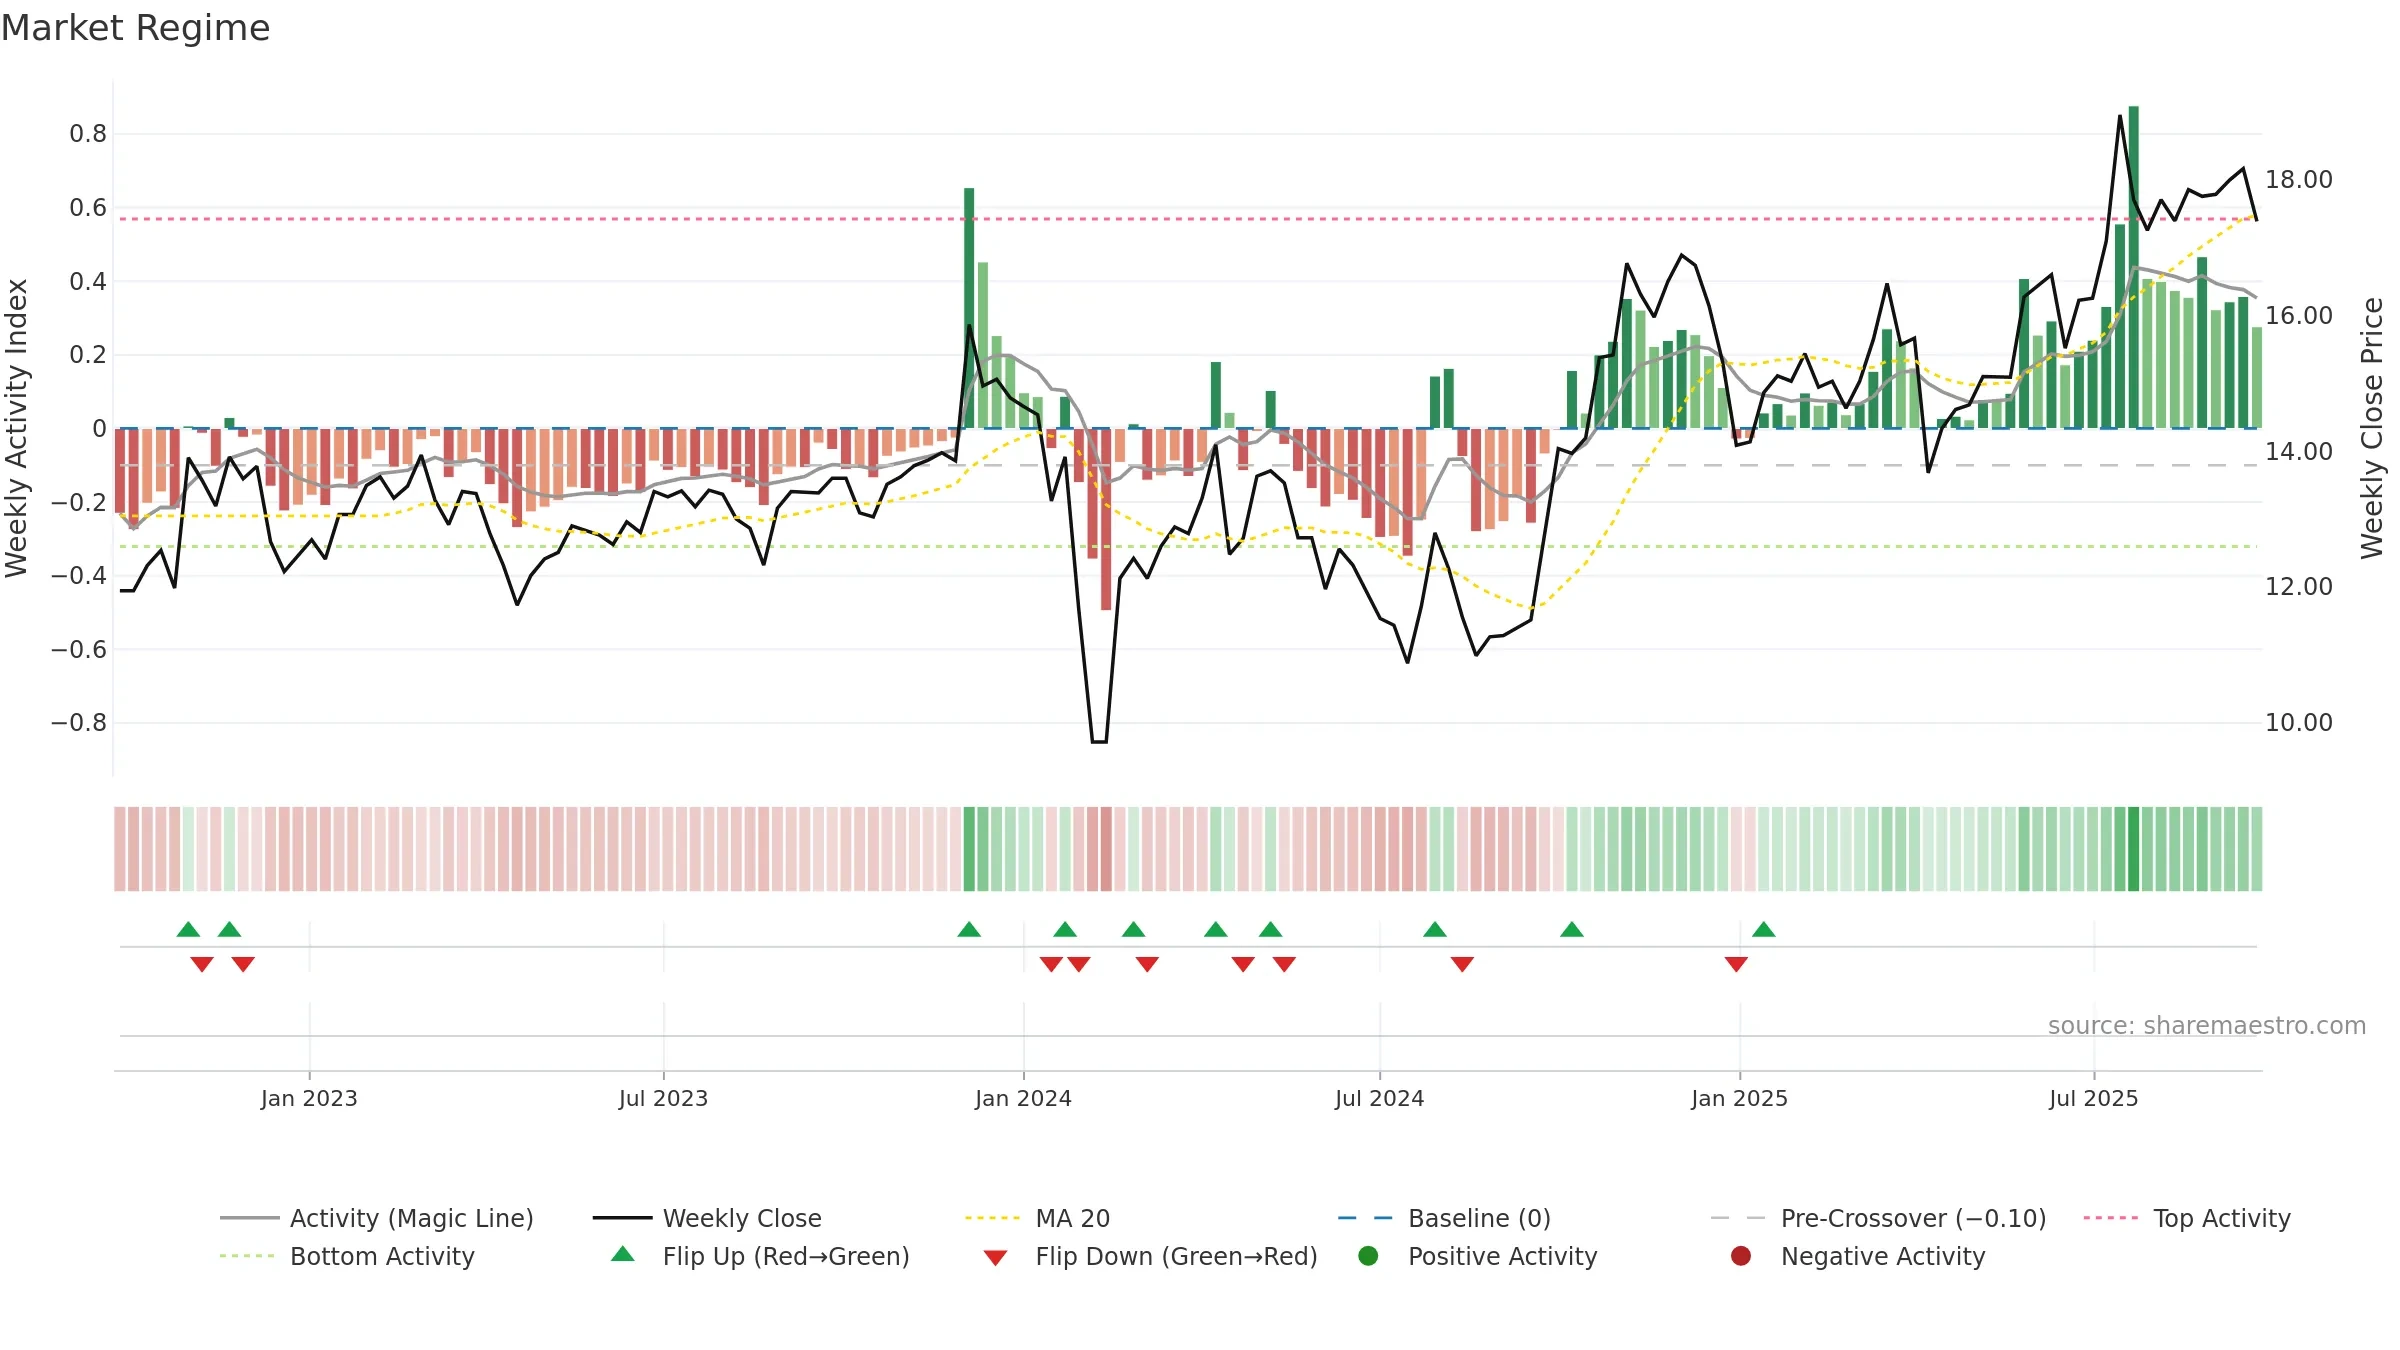Click the Jan 2024 axis label
Image resolution: width=2400 pixels, height=1350 pixels.
click(1023, 1098)
